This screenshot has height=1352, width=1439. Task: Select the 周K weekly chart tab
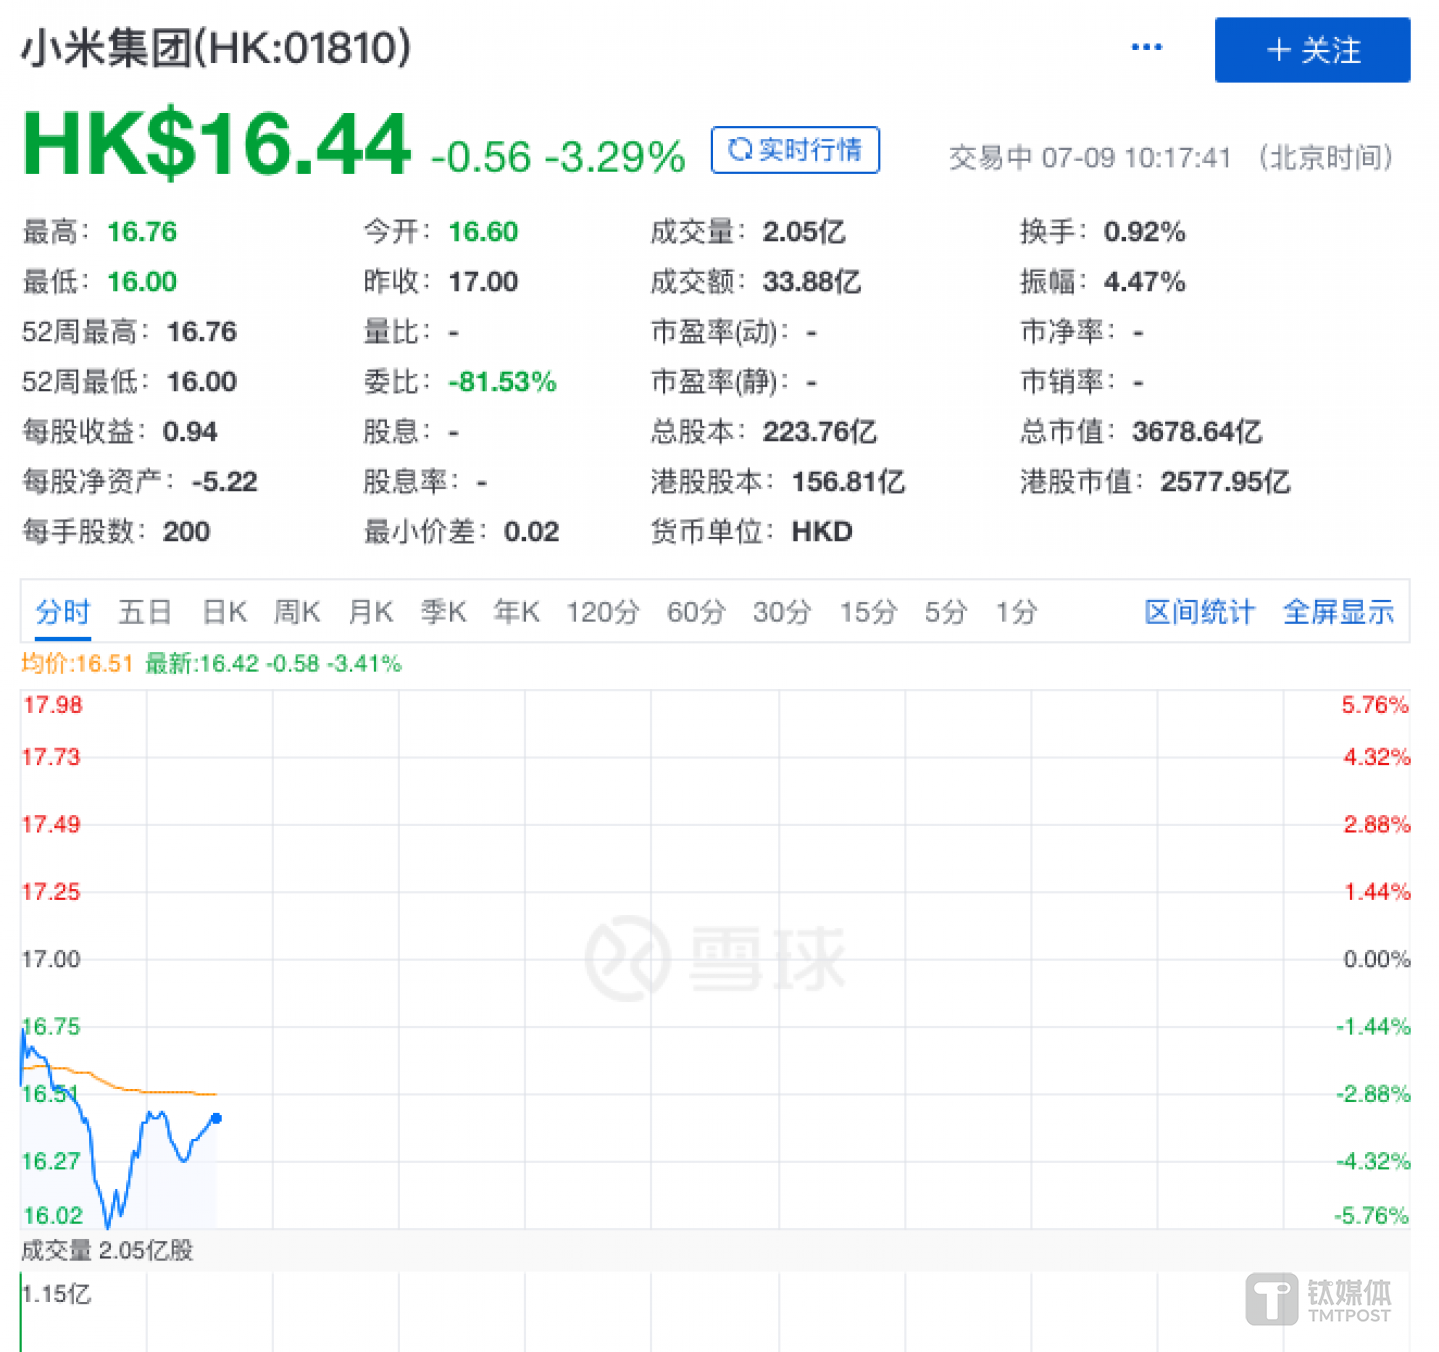[296, 612]
